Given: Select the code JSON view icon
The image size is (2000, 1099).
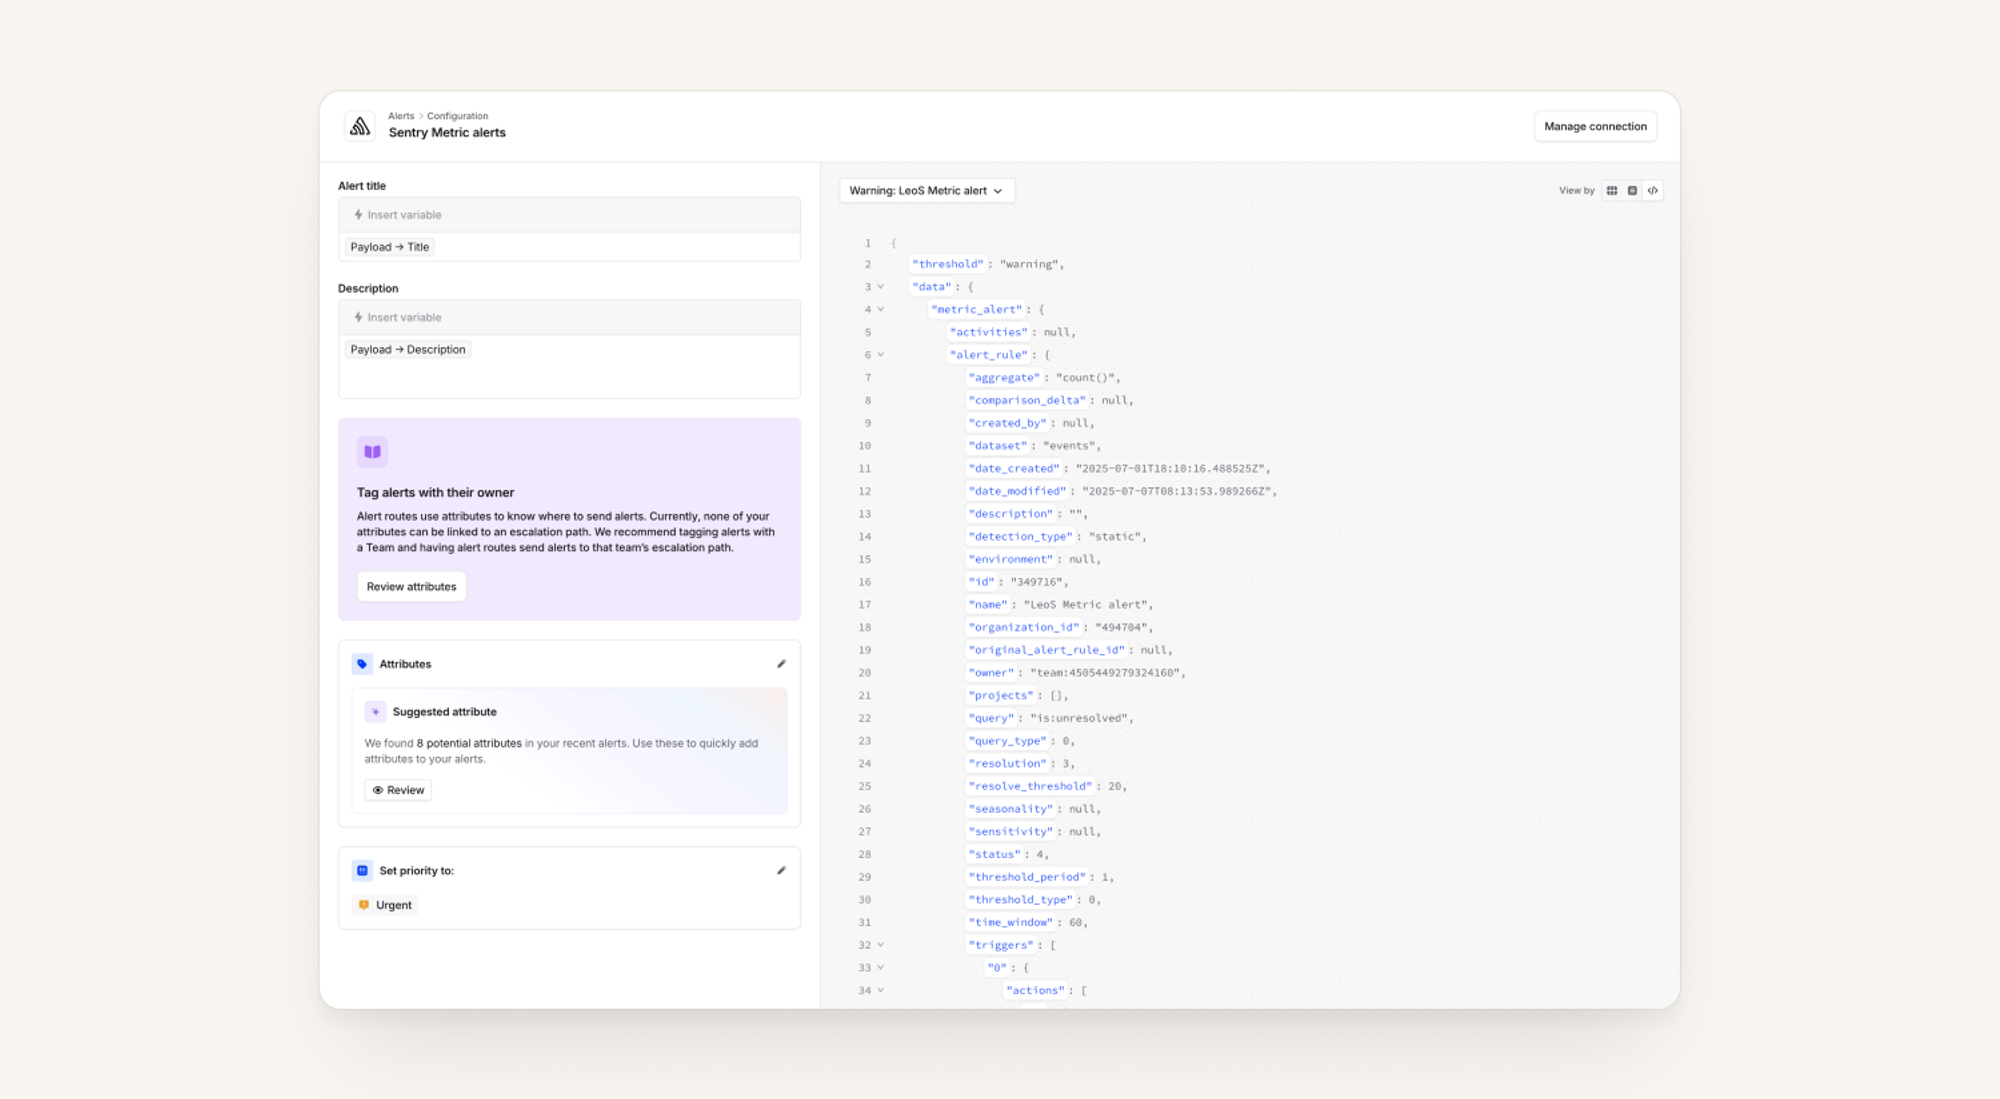Looking at the screenshot, I should click(1653, 191).
